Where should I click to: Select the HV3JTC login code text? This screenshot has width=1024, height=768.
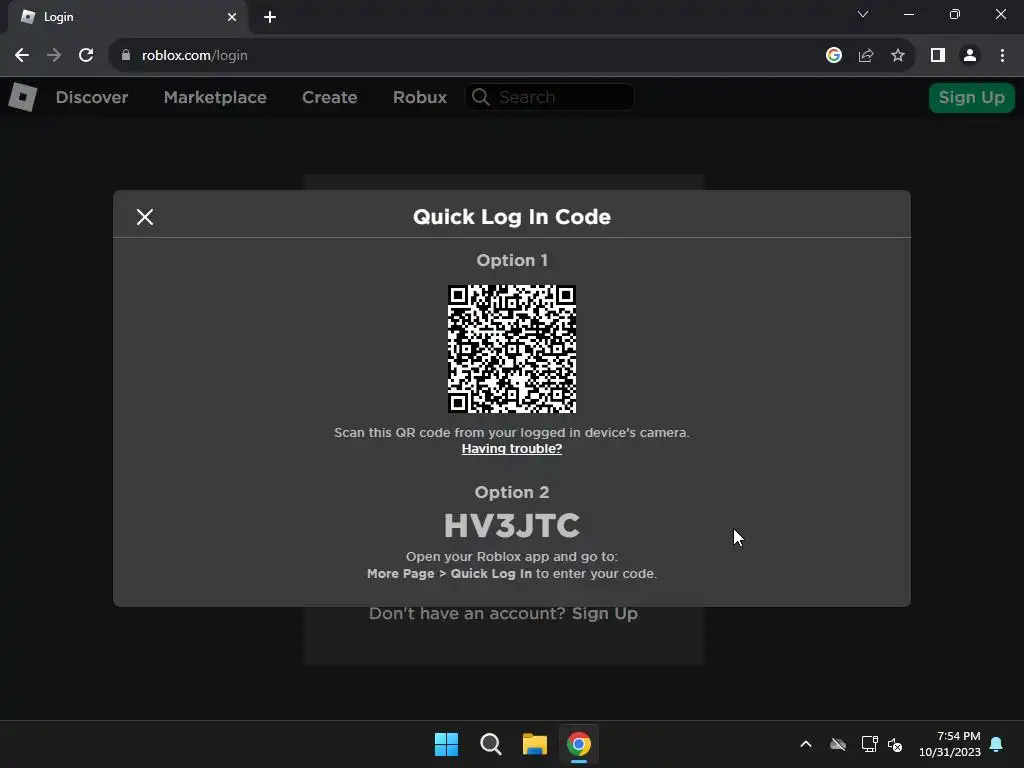(511, 526)
